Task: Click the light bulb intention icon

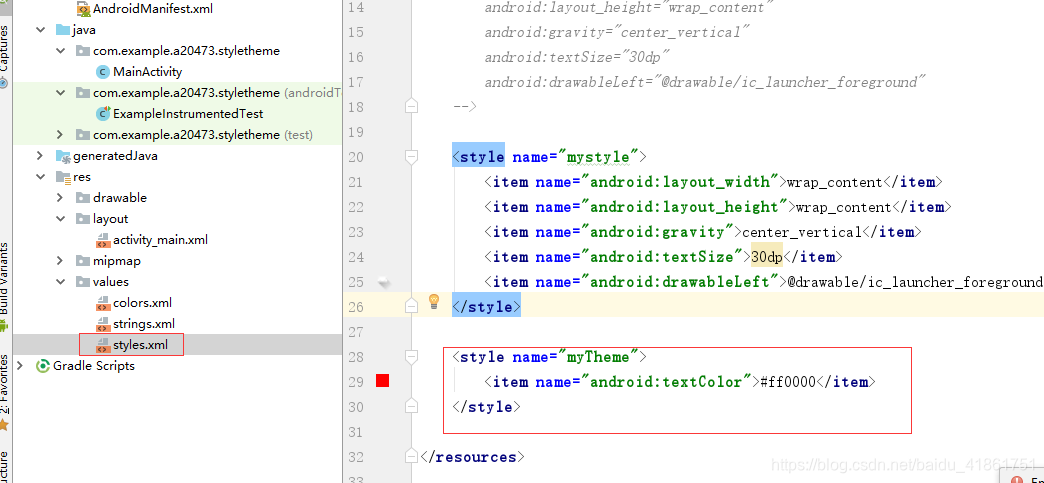Action: (434, 301)
